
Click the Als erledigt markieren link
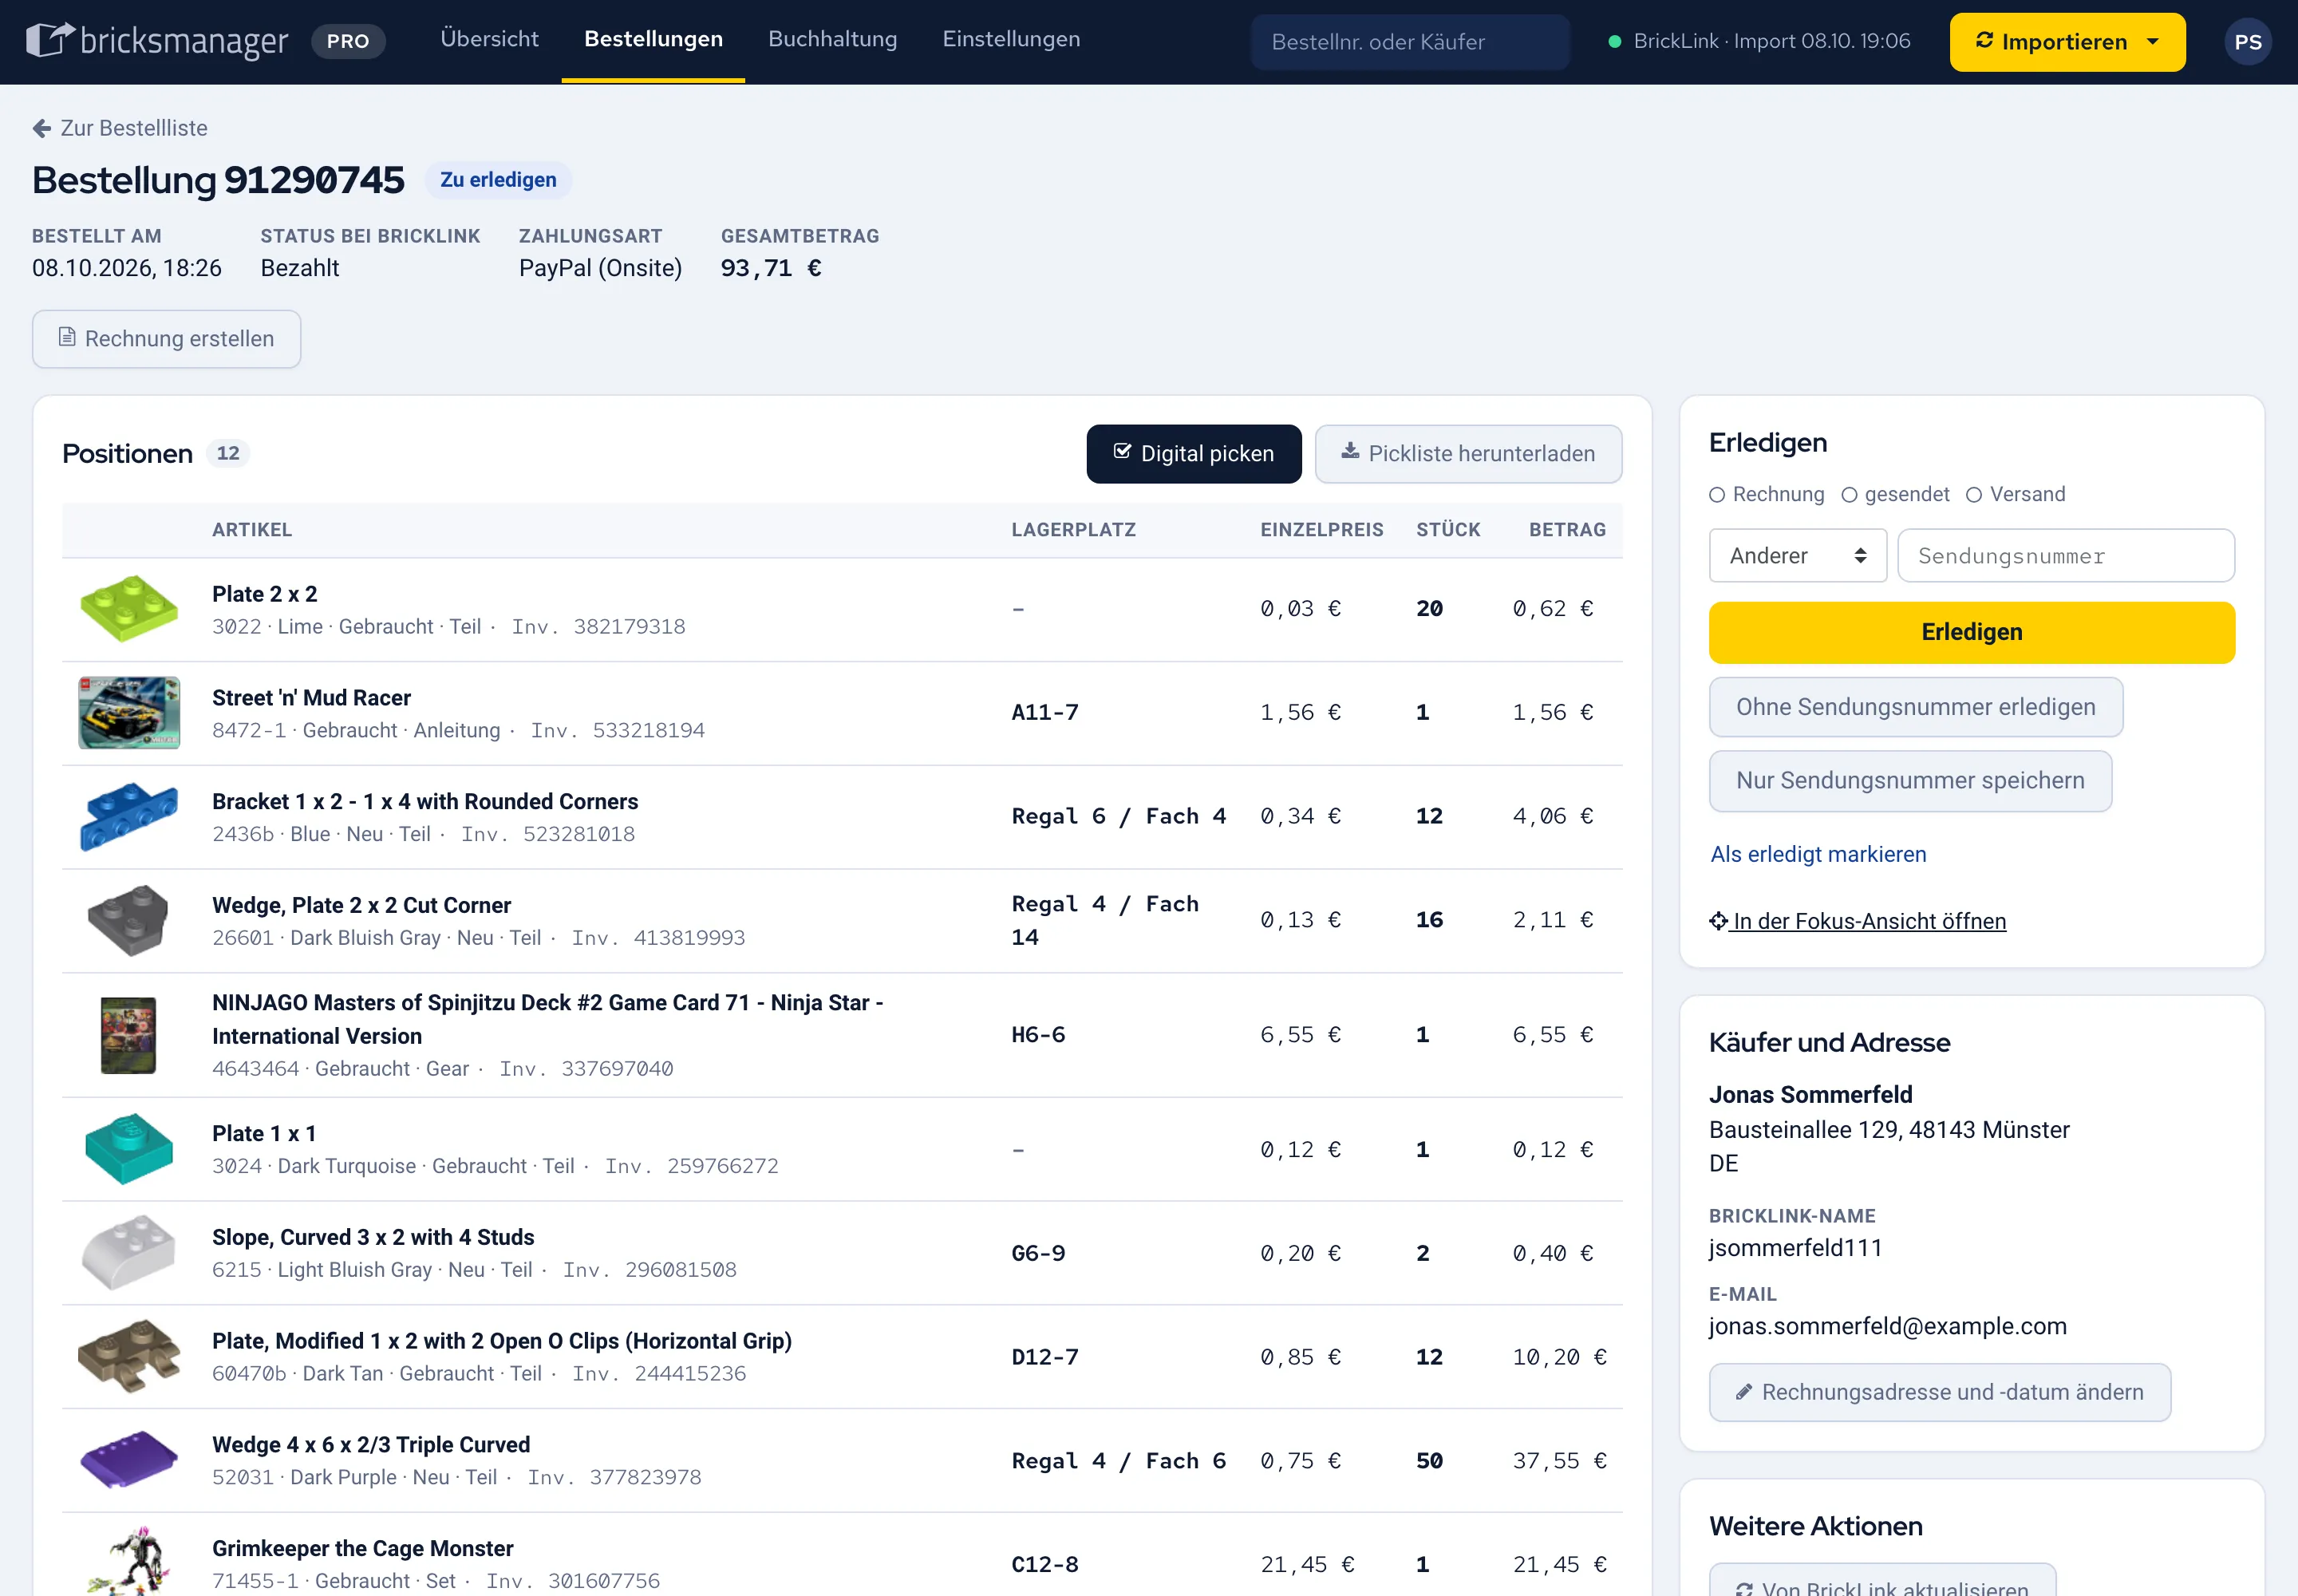[1818, 855]
